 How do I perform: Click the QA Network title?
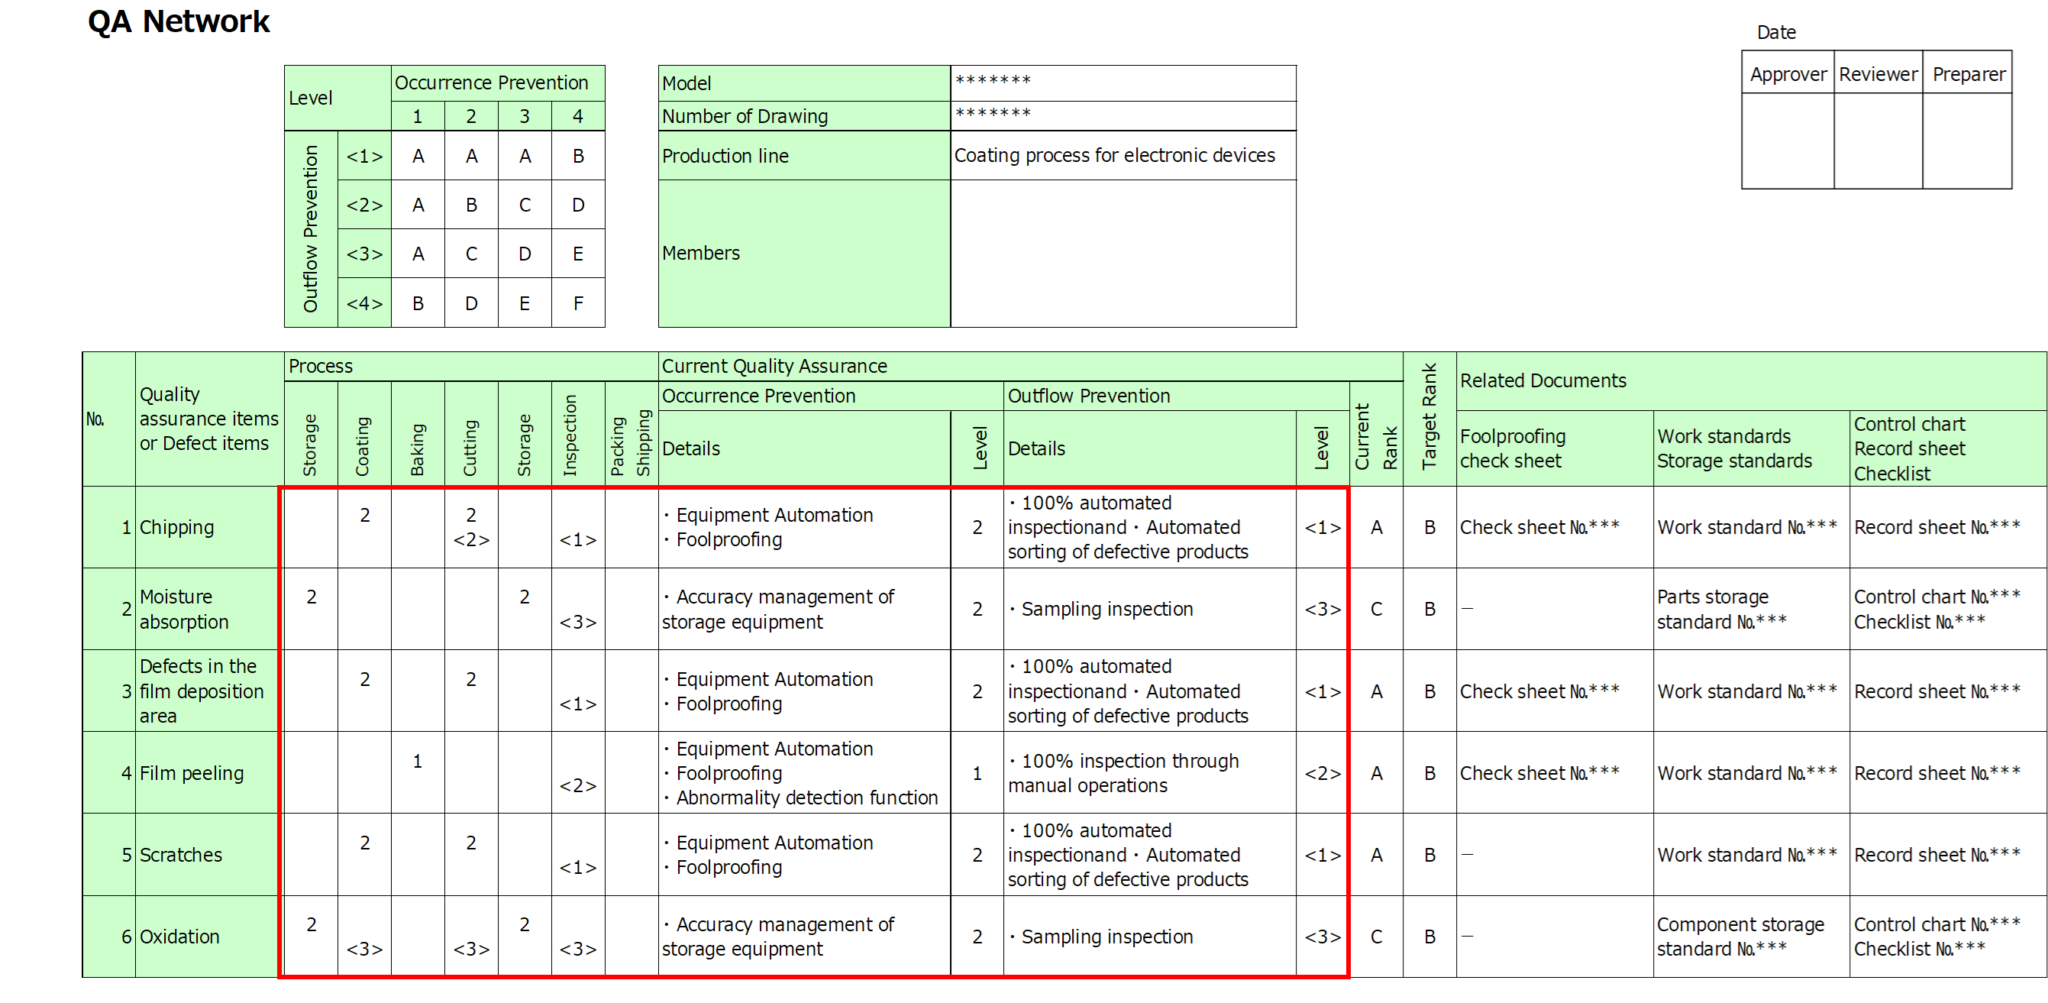(x=179, y=22)
